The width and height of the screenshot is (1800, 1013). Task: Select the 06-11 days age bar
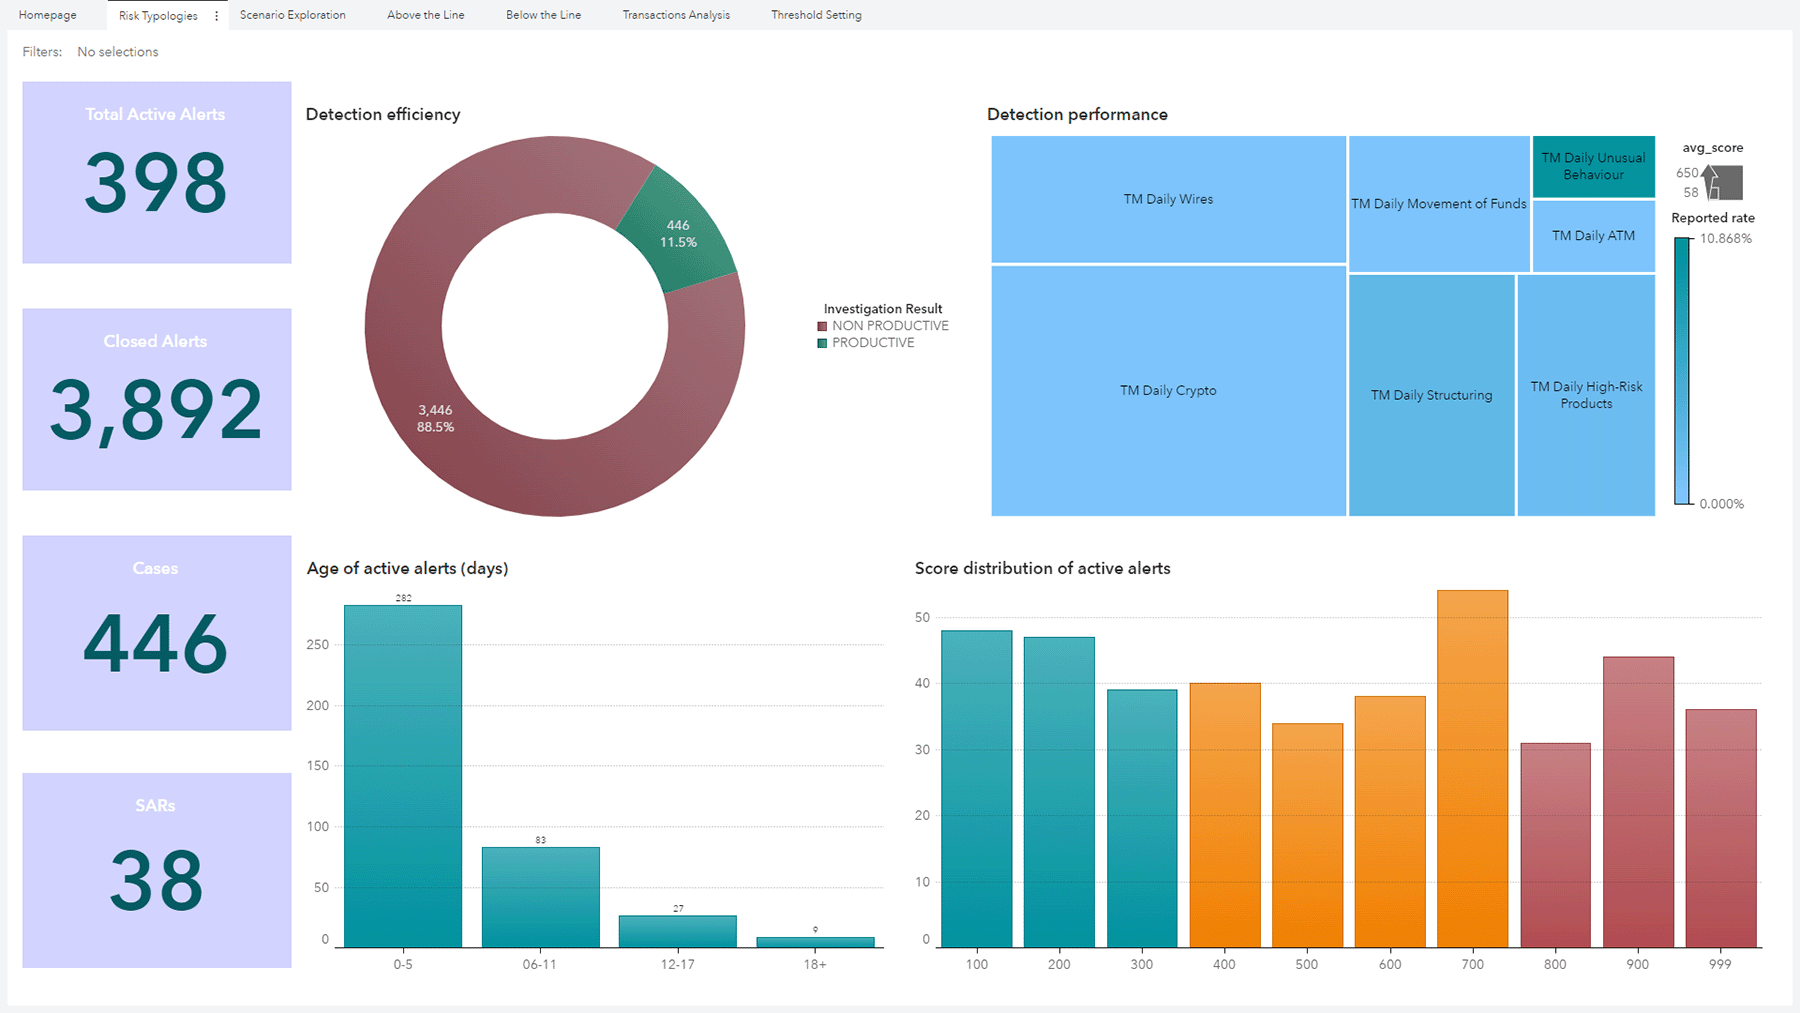pos(540,897)
